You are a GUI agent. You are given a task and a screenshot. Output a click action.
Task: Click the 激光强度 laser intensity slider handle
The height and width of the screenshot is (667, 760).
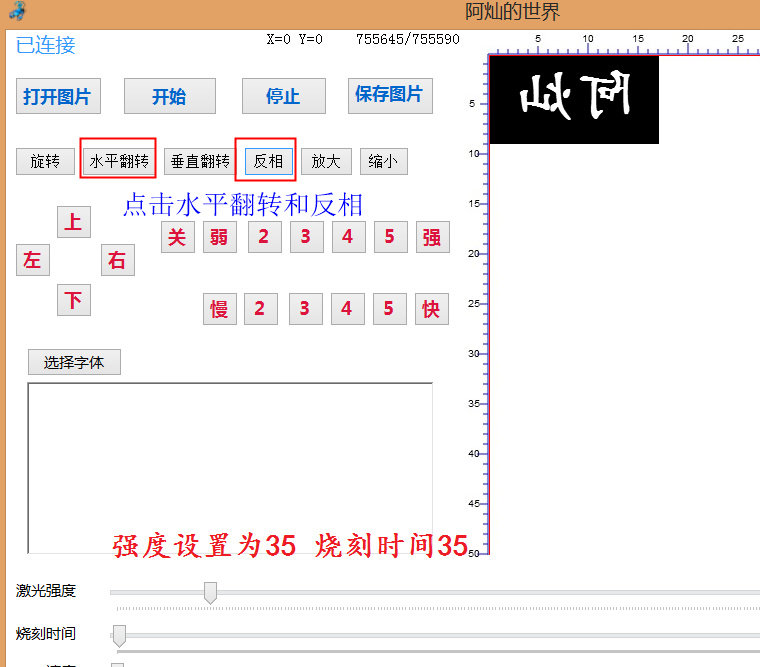point(210,592)
